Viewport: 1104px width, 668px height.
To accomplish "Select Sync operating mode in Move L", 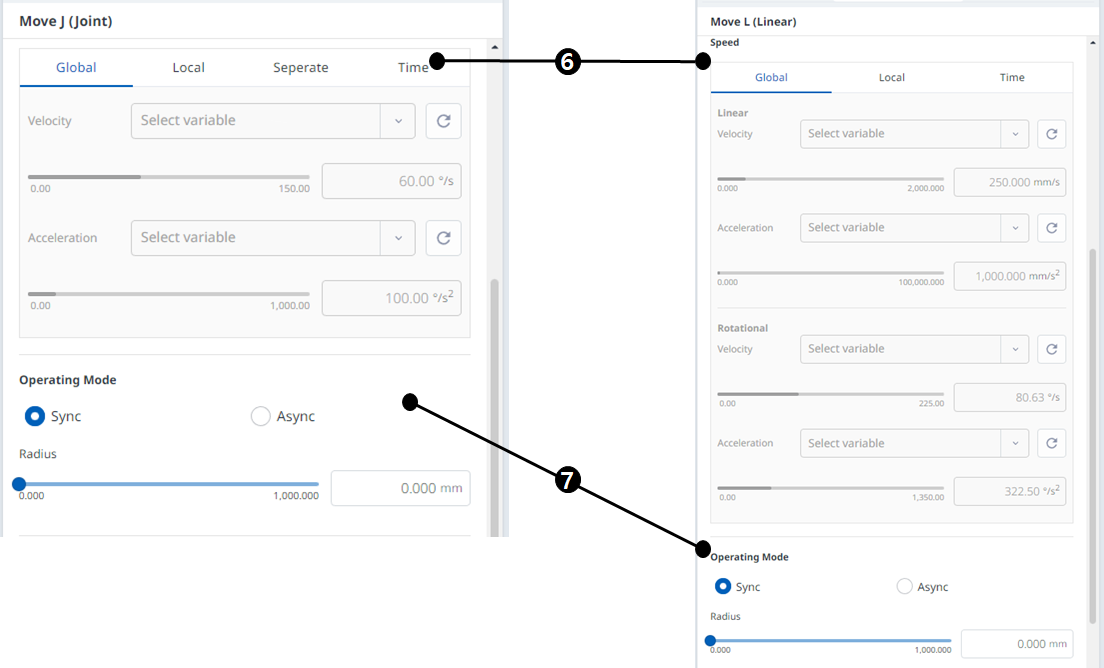I will coord(723,587).
